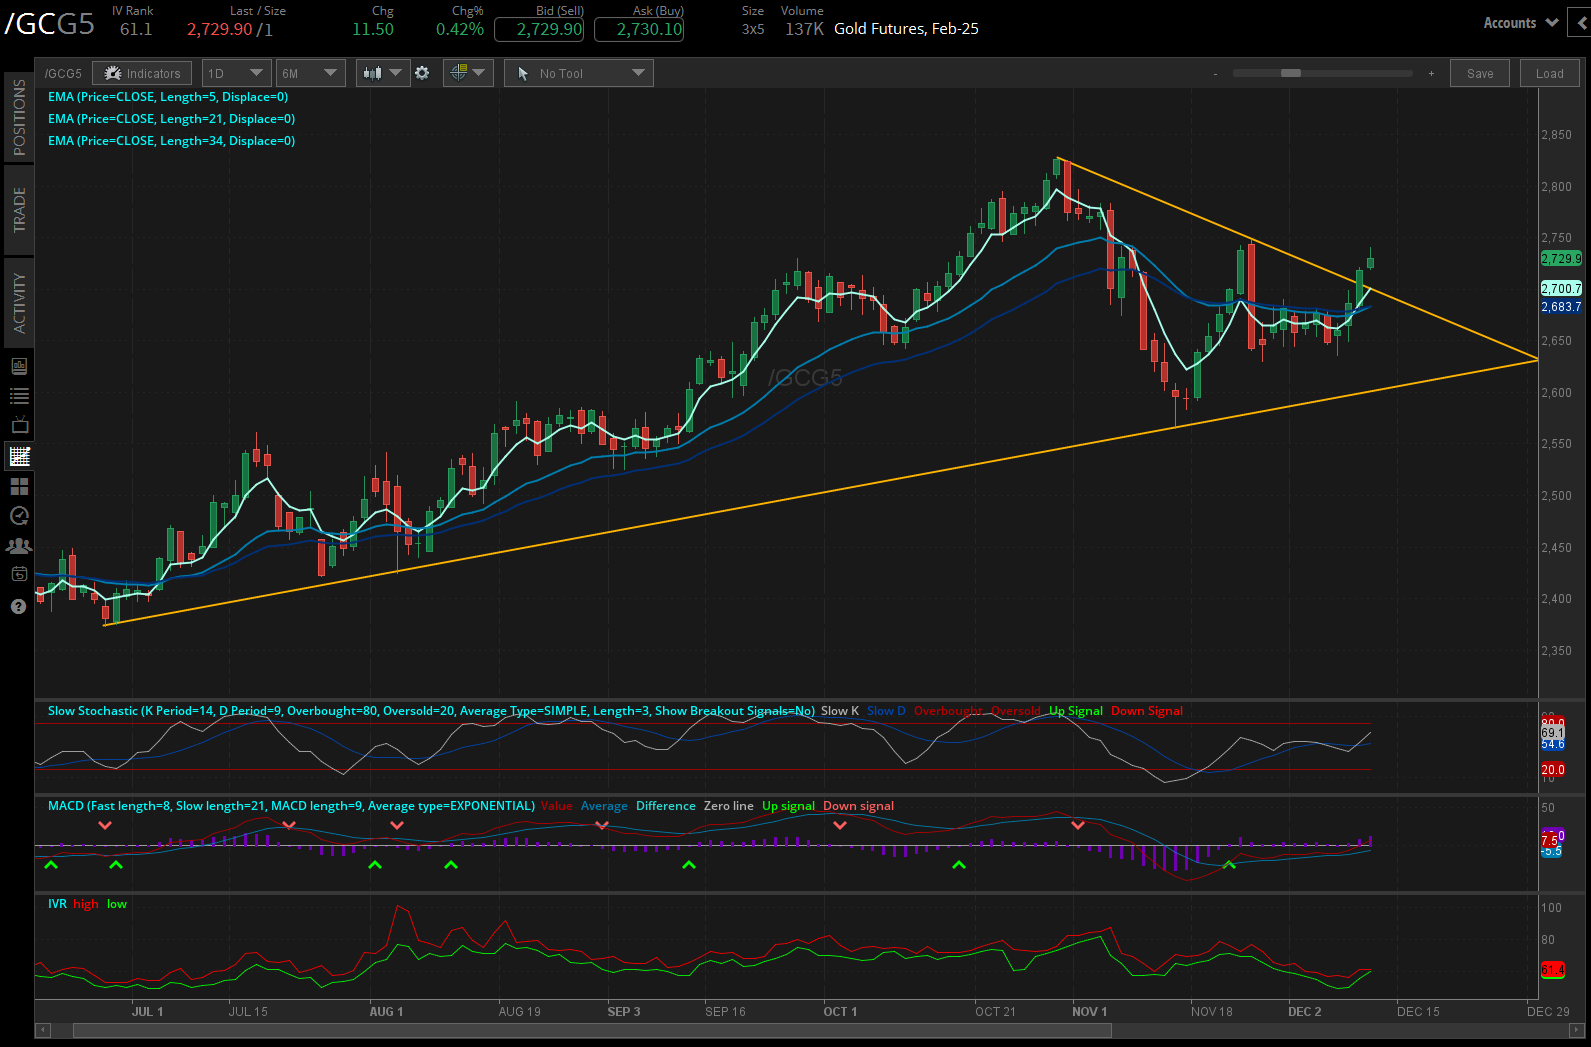Screen dimensions: 1591x1047
Task: Open the 6M time range dropdown
Action: coord(310,73)
